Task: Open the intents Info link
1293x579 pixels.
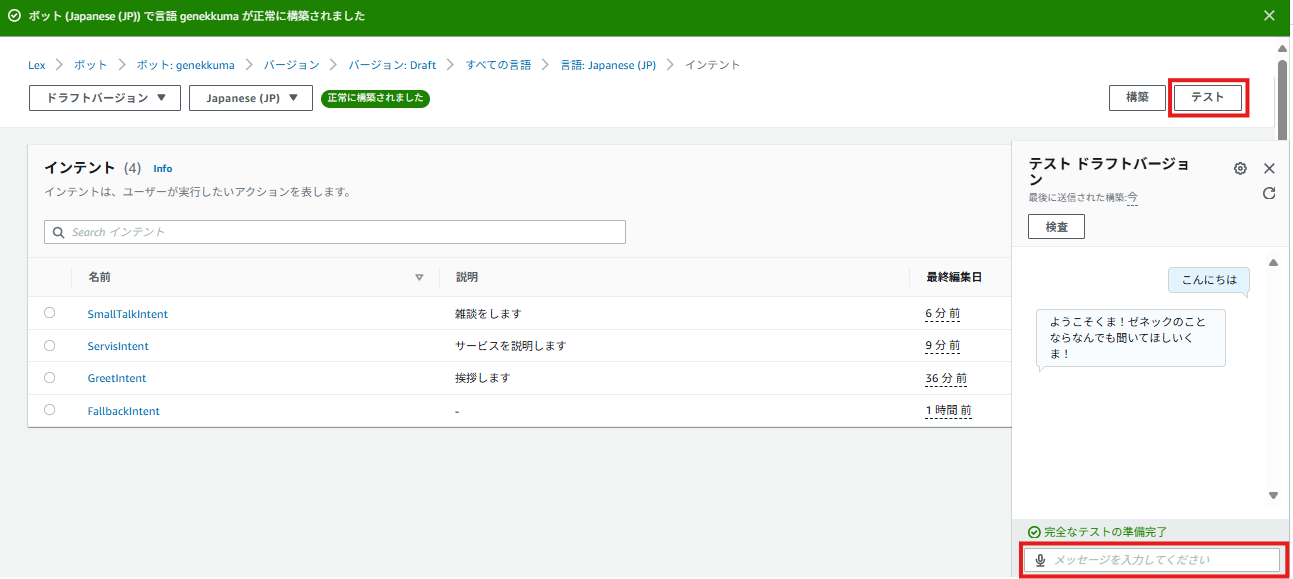Action: coord(163,169)
